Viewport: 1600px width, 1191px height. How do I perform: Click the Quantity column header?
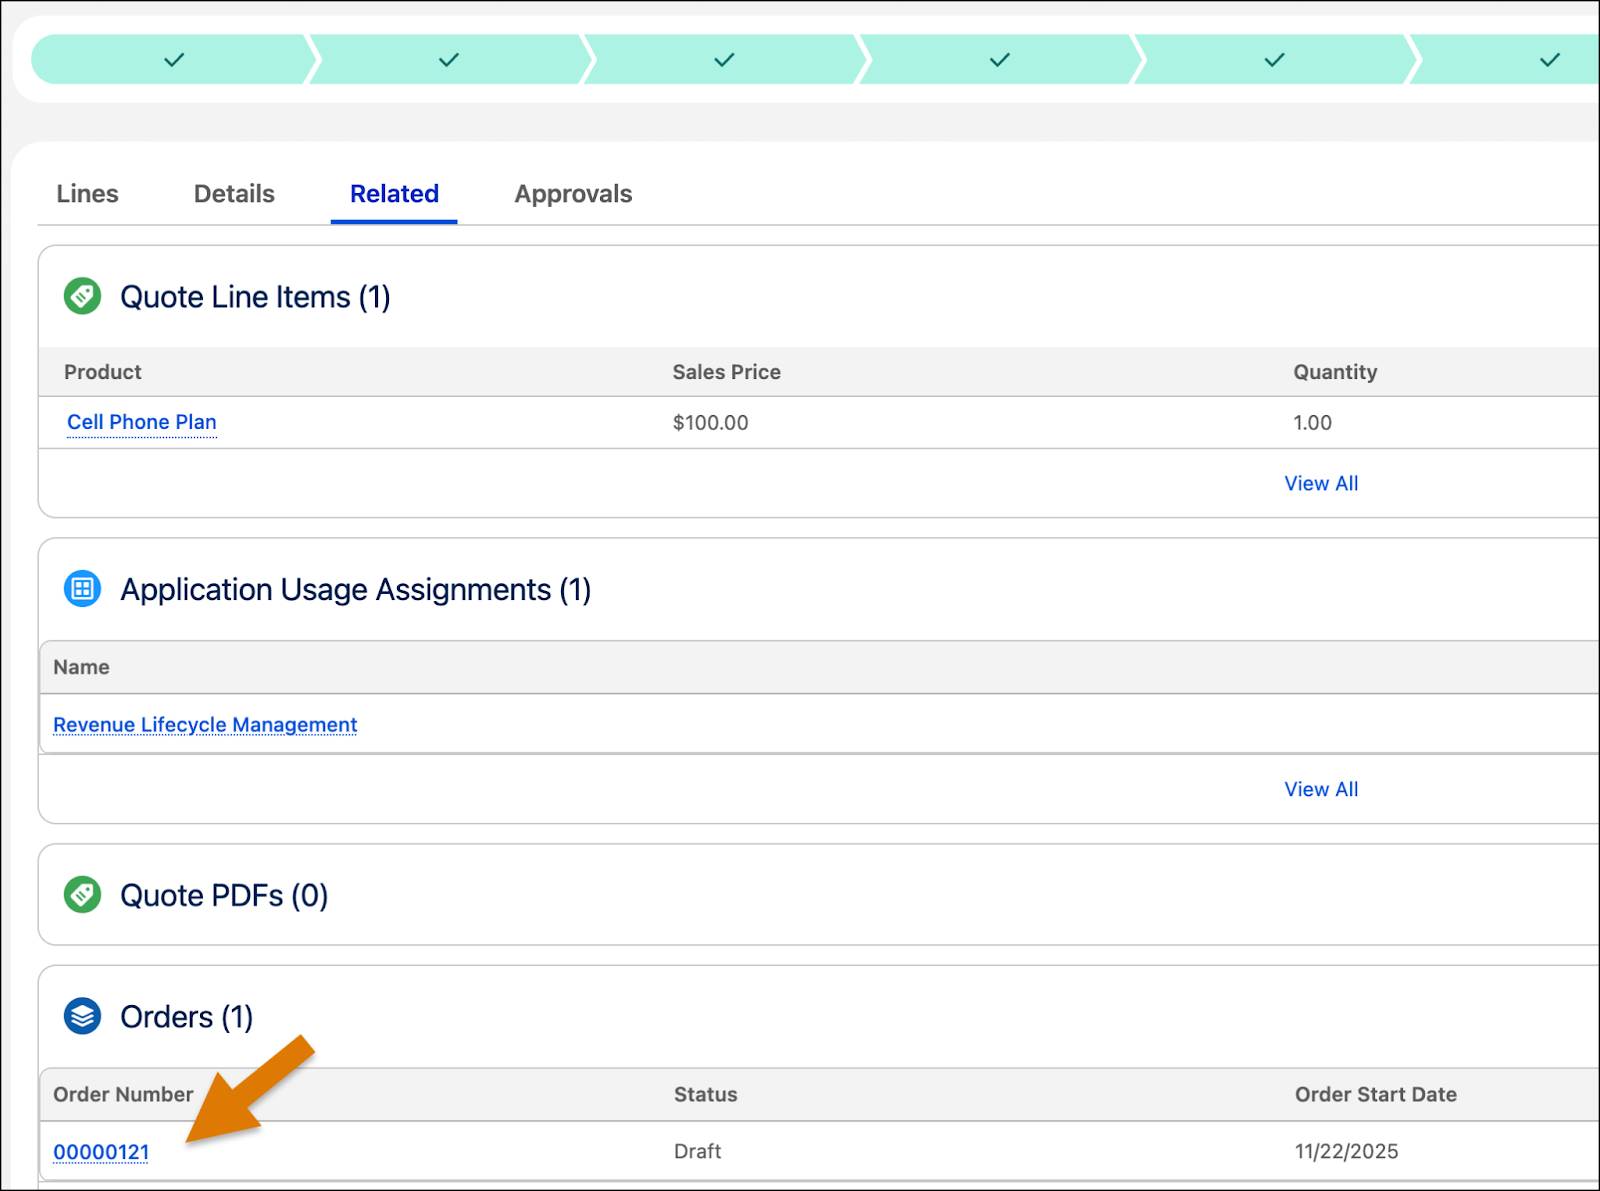pyautogui.click(x=1335, y=372)
